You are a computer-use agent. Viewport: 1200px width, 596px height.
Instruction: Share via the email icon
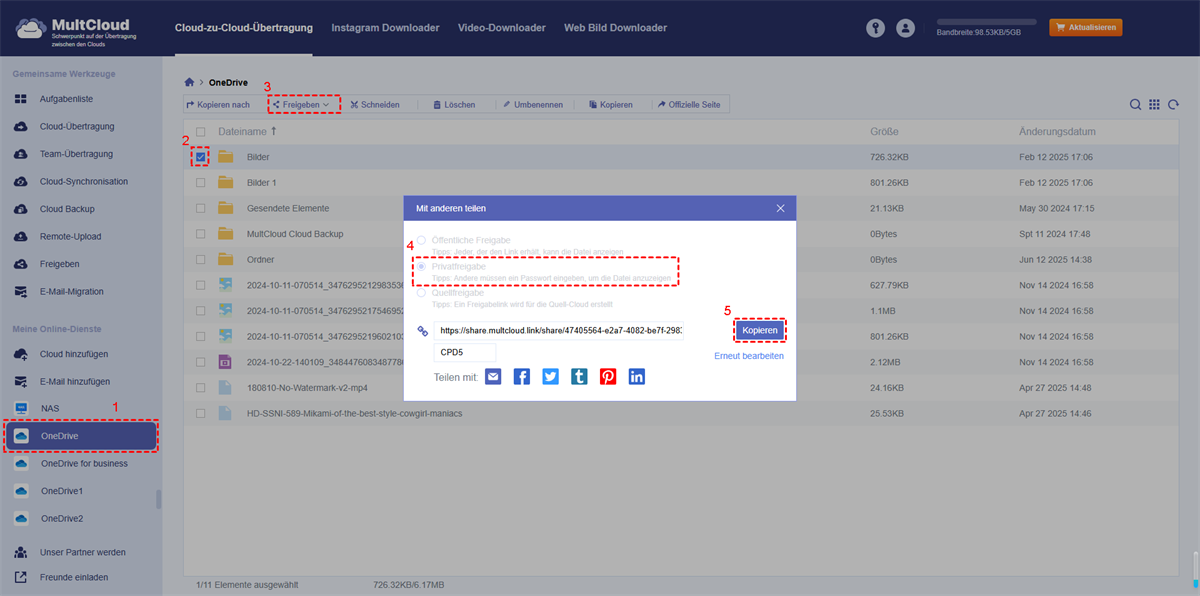pyautogui.click(x=493, y=376)
